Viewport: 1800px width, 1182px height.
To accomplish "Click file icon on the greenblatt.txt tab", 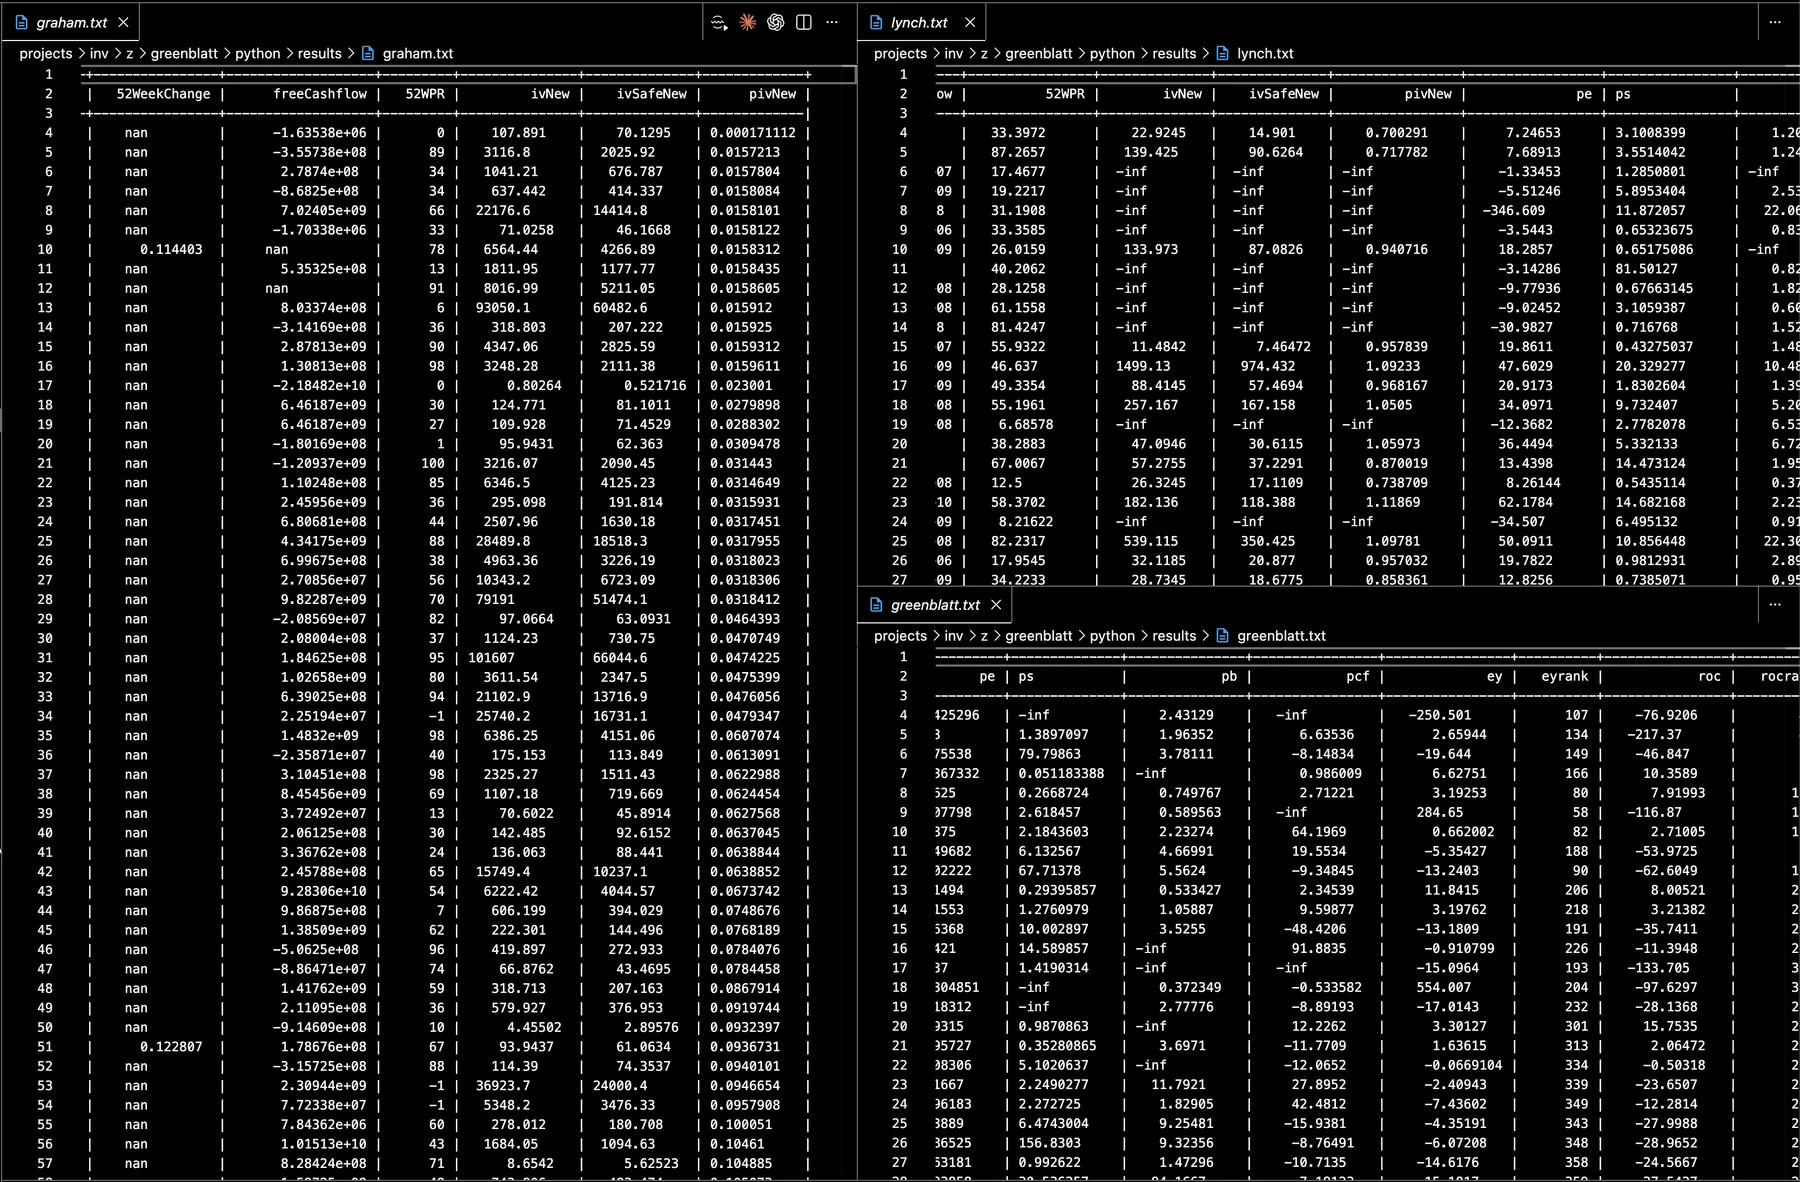I will tap(876, 605).
